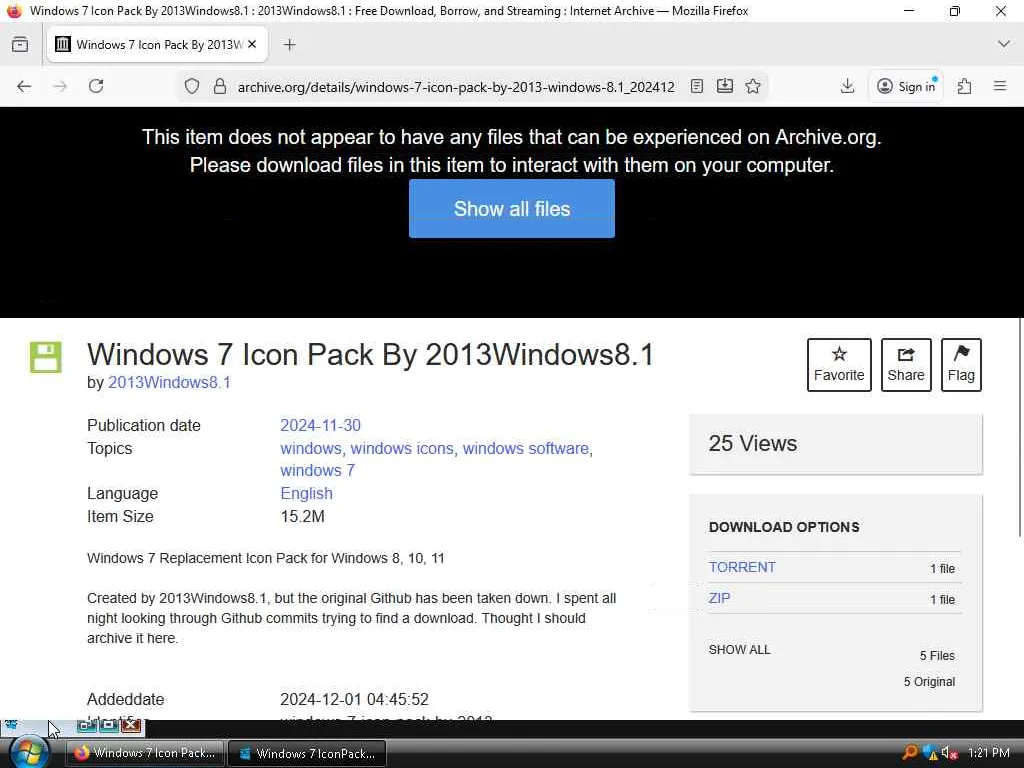Open the 'windows' topic link
Image resolution: width=1024 pixels, height=768 pixels.
310,449
